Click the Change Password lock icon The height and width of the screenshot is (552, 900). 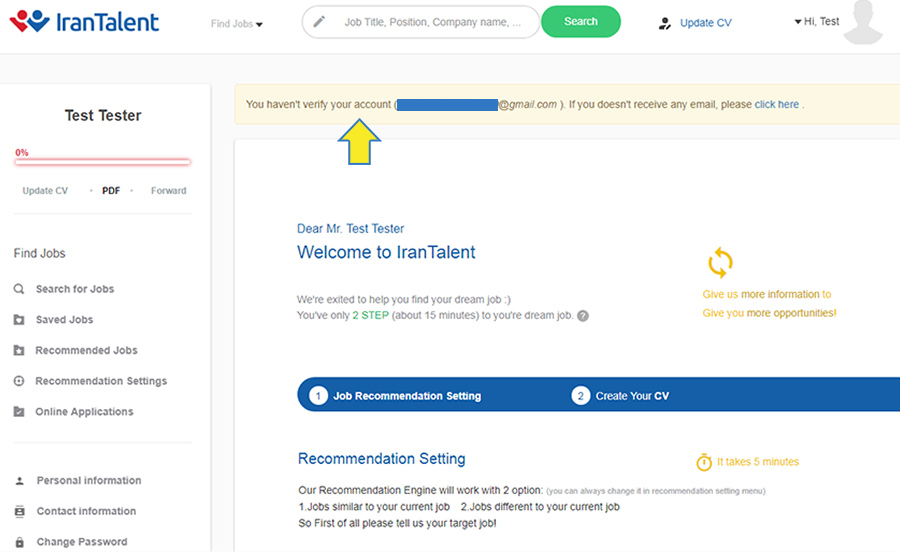[19, 542]
